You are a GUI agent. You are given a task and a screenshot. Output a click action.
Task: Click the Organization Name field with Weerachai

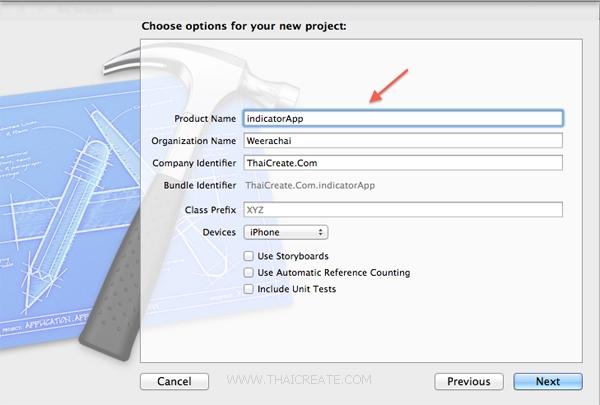(x=403, y=140)
